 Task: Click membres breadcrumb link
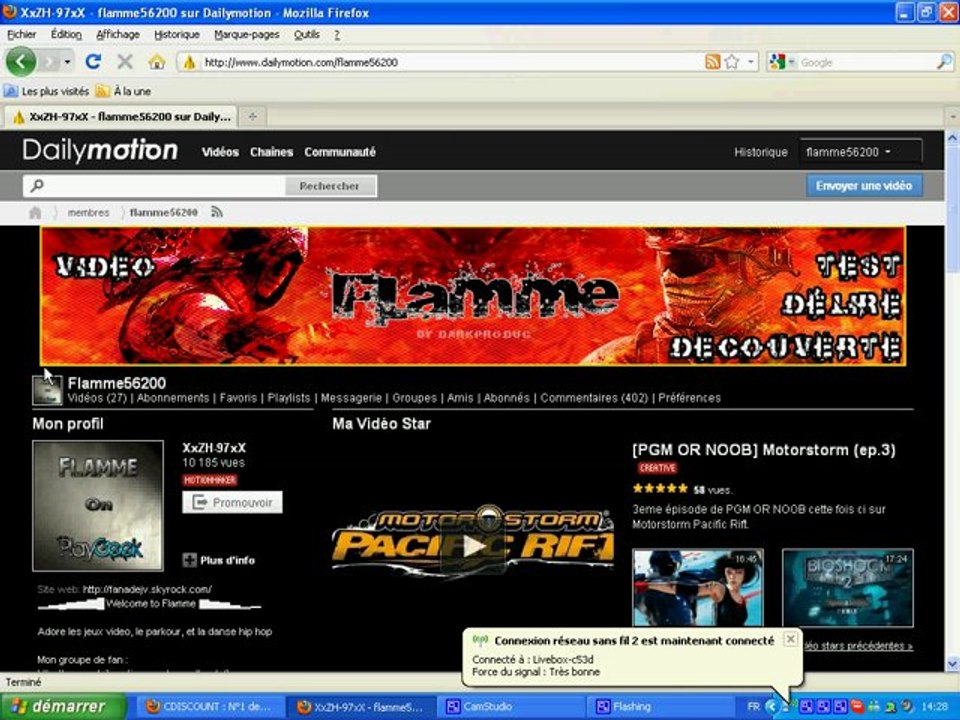[88, 212]
